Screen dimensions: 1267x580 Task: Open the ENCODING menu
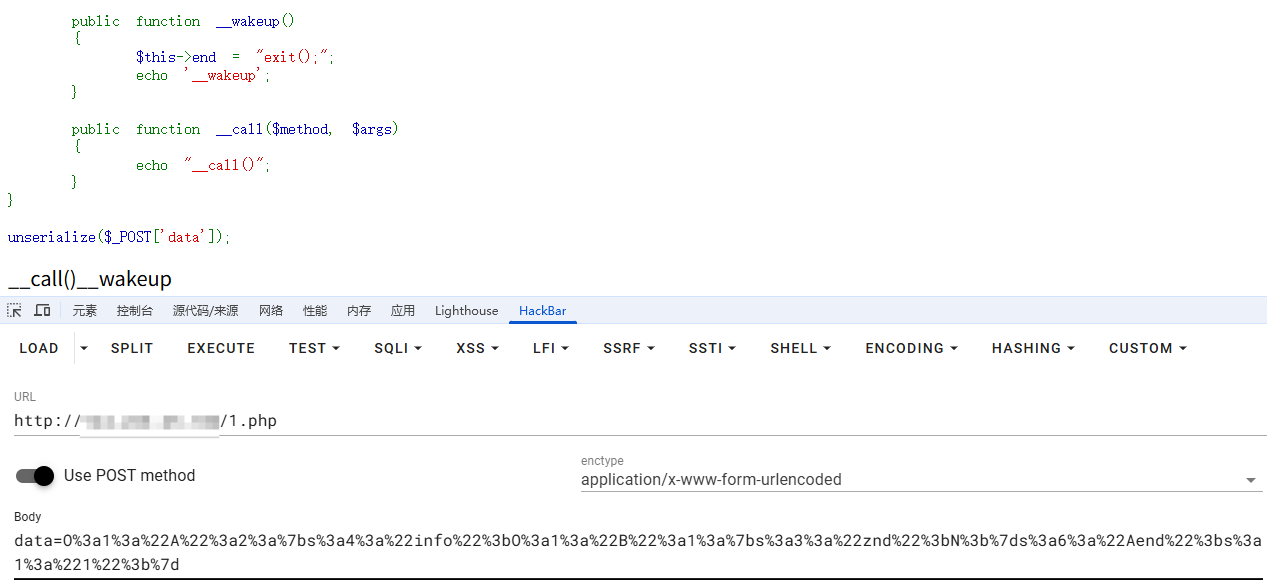[x=911, y=348]
